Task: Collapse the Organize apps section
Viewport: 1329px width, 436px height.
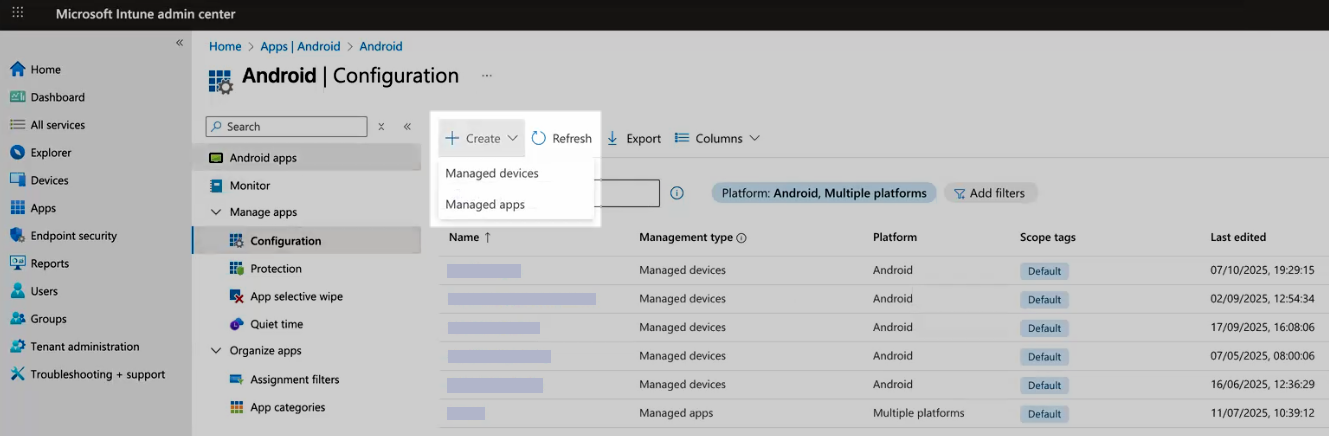Action: [216, 351]
